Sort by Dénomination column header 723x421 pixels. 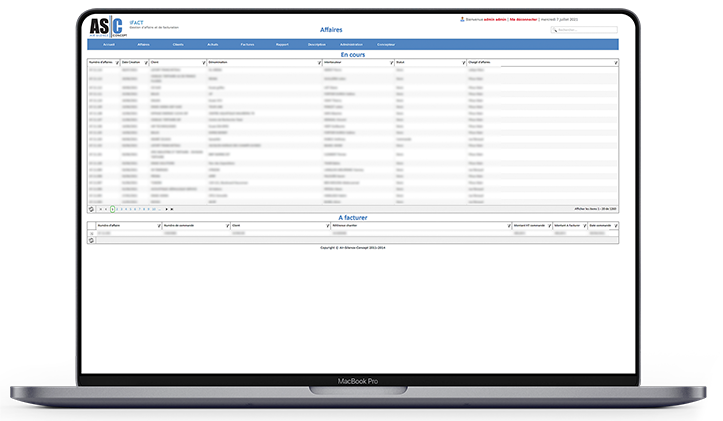tap(218, 62)
